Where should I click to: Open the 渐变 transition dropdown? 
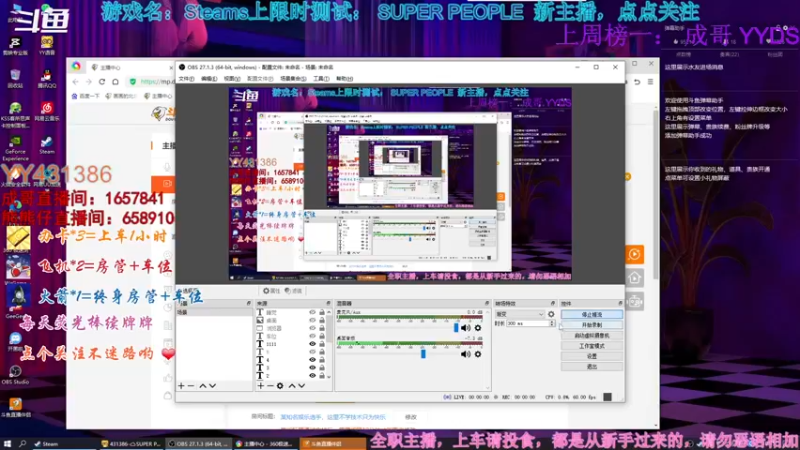[x=519, y=314]
